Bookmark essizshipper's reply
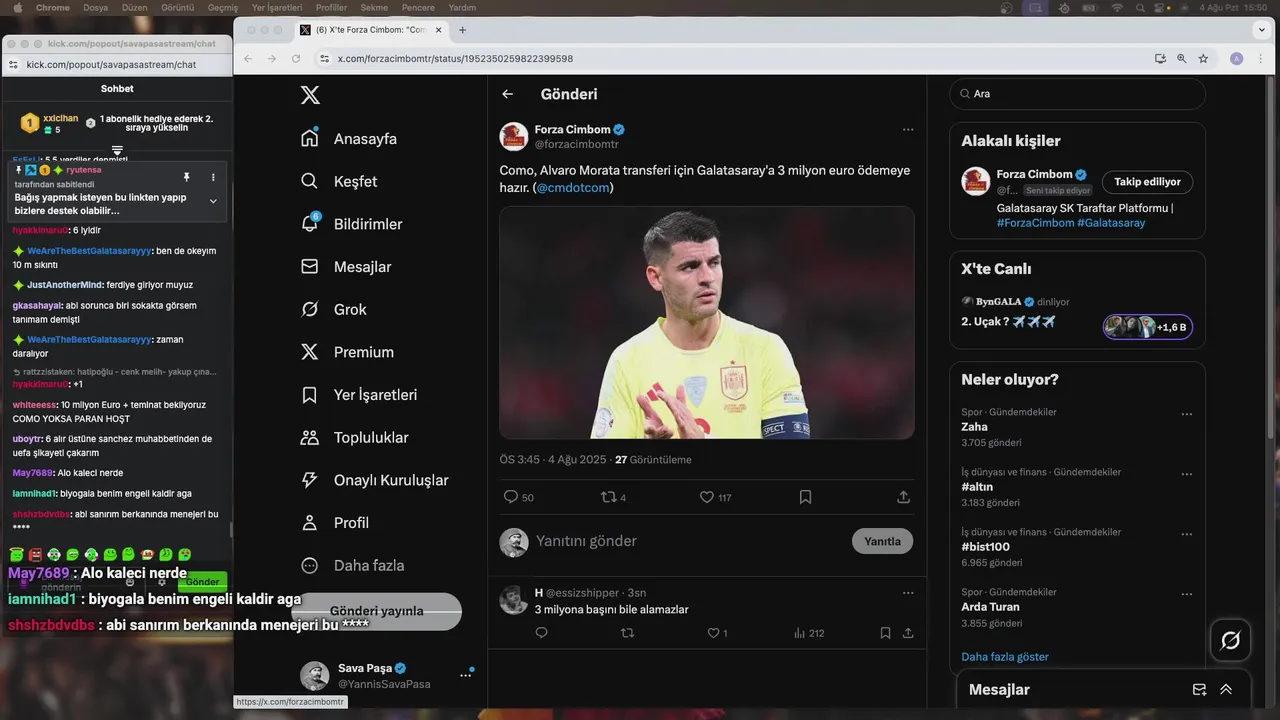The image size is (1280, 720). pyautogui.click(x=885, y=633)
